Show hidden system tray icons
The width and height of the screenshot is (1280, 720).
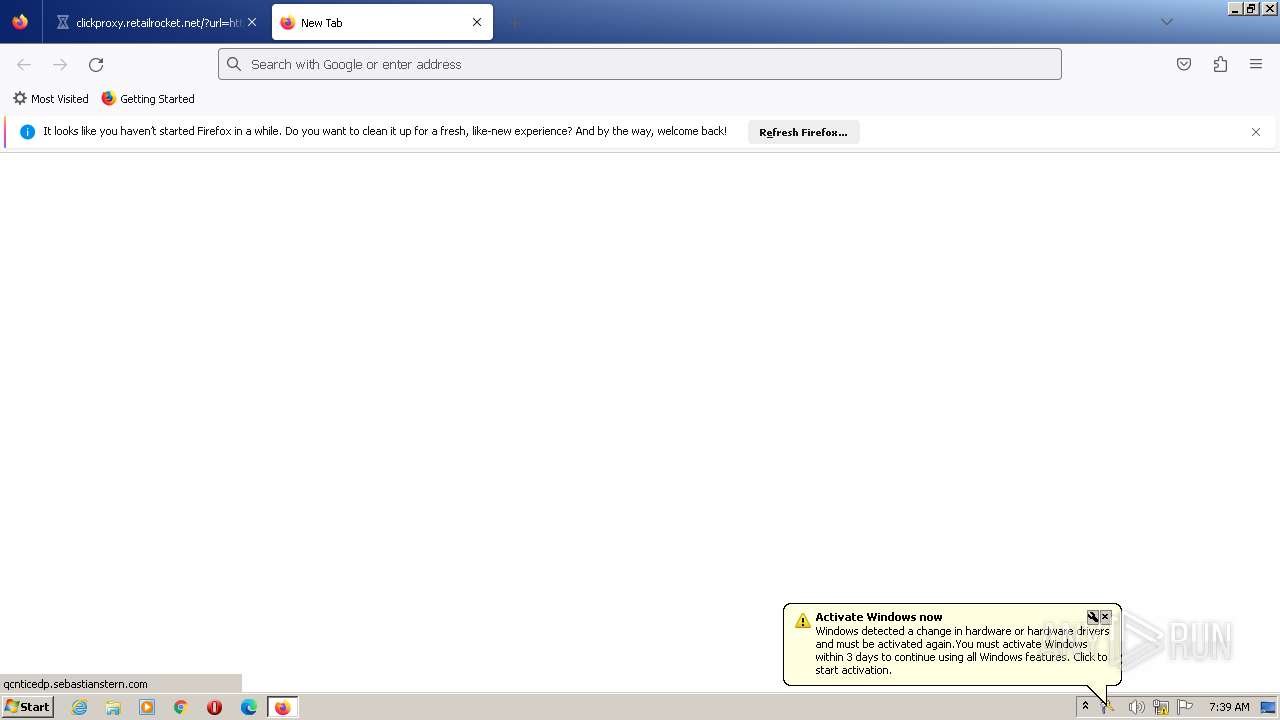(1085, 707)
